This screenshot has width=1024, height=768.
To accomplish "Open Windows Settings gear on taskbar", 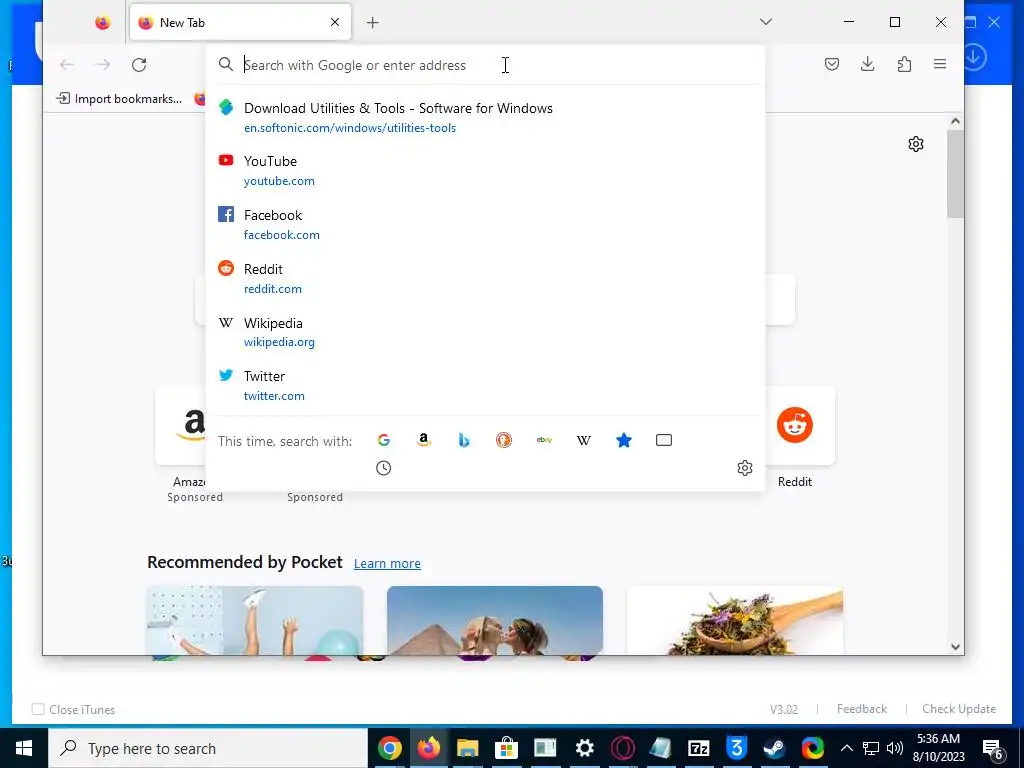I will 584,748.
